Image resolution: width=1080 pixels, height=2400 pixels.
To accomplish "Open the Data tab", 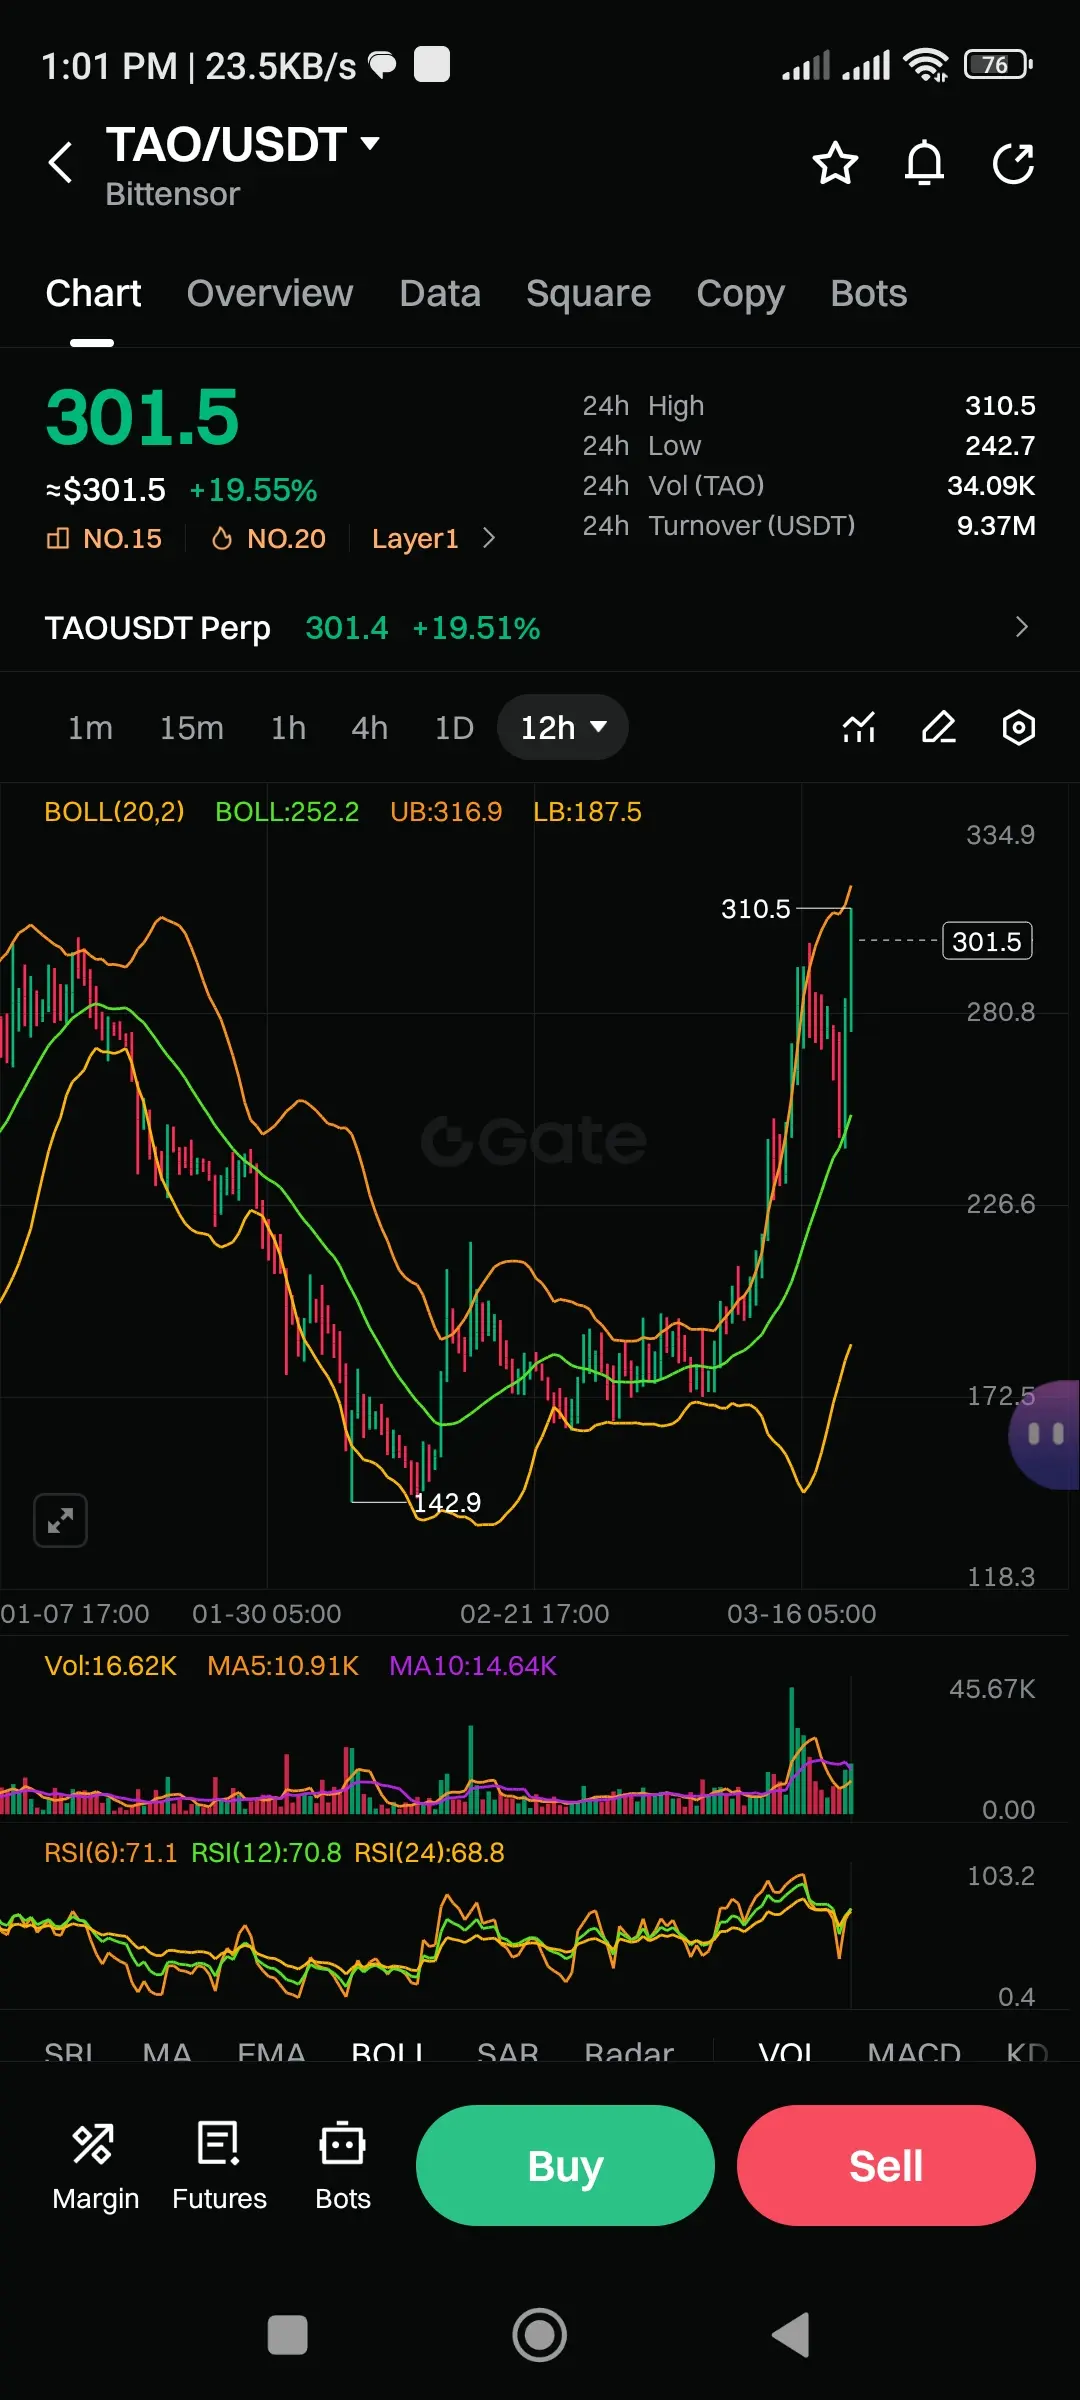I will coord(440,293).
